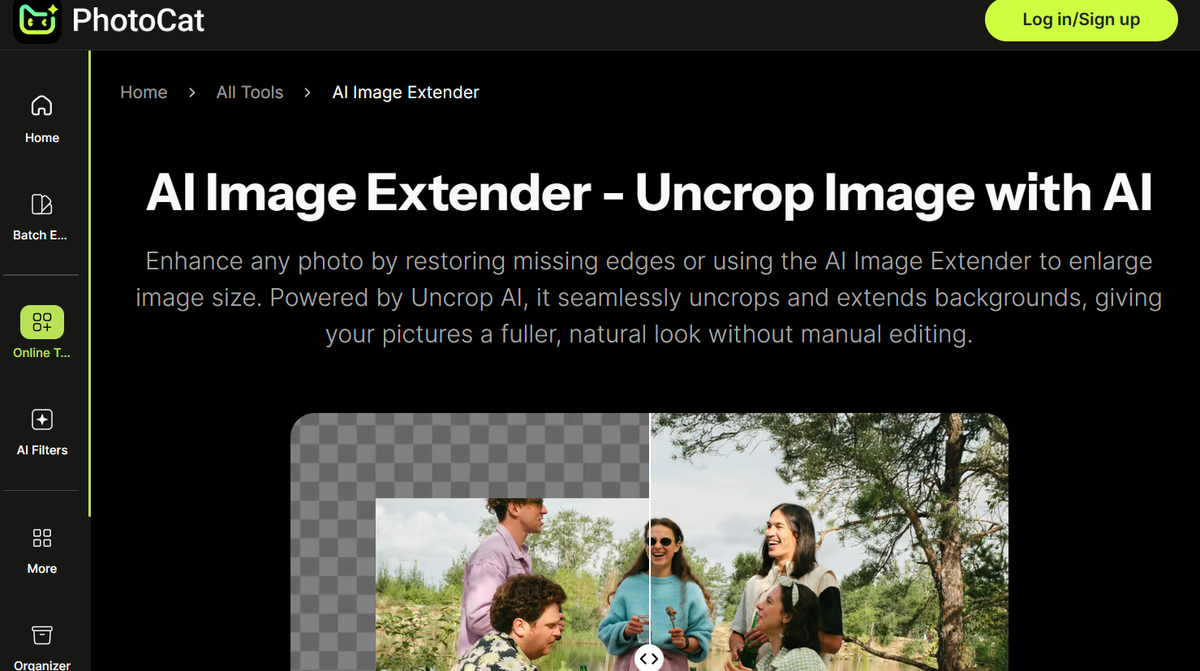This screenshot has width=1200, height=671.
Task: Navigate to Home via the breadcrumb
Action: [x=143, y=92]
